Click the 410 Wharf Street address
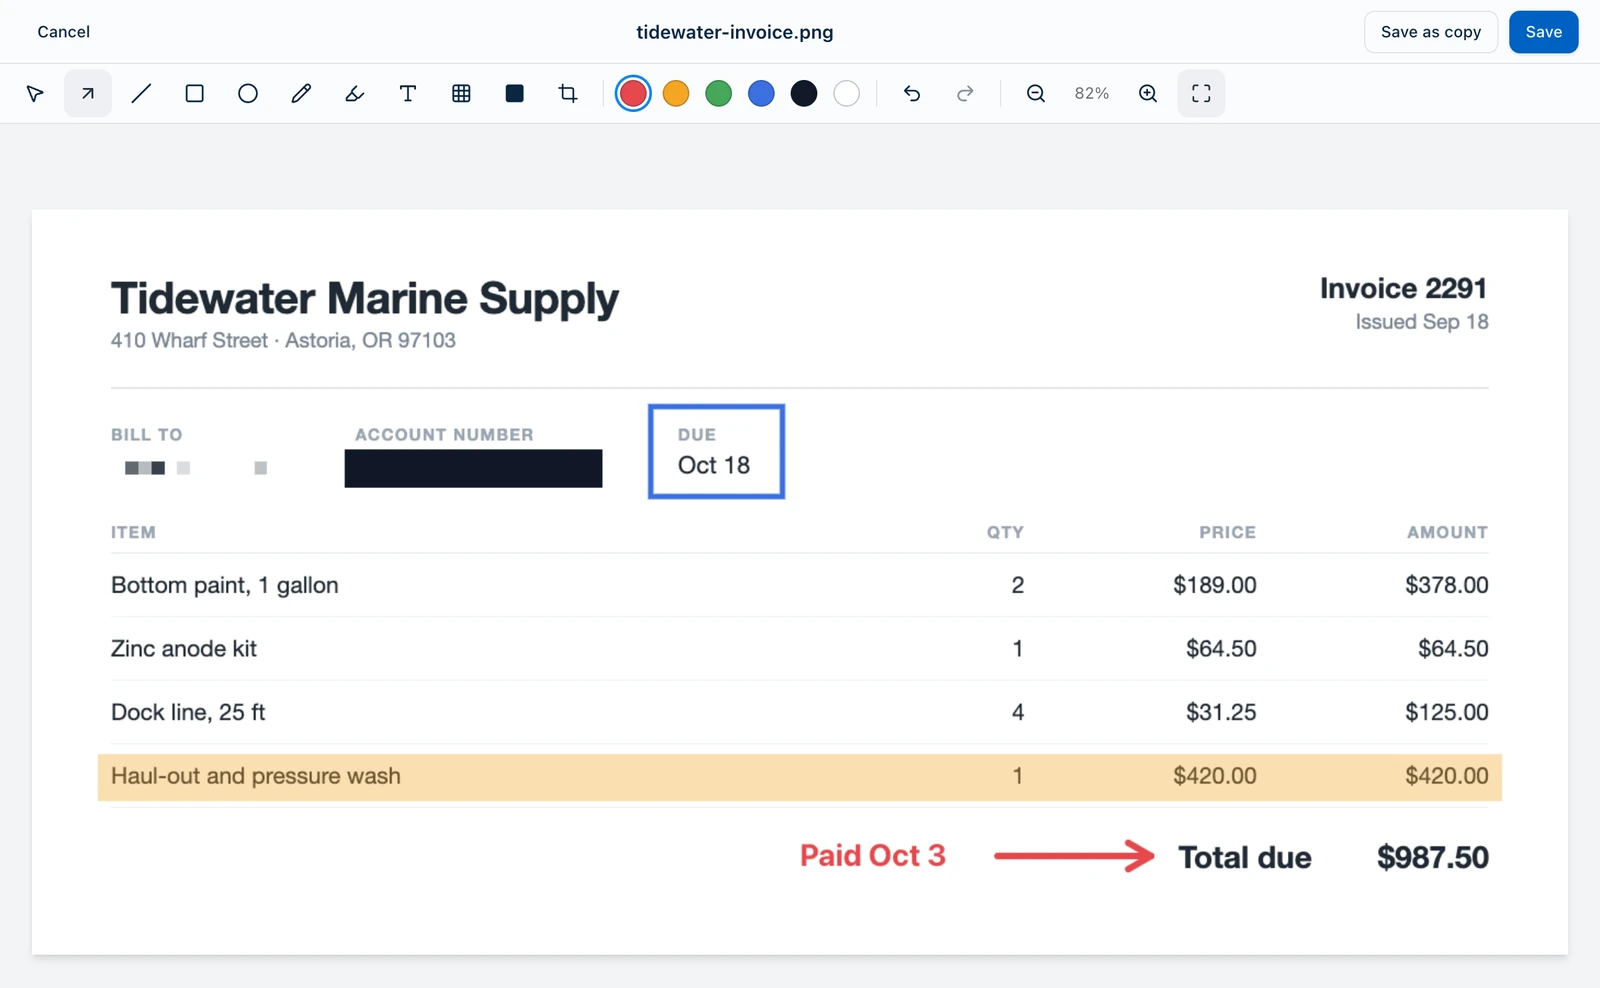The width and height of the screenshot is (1600, 988). 283,340
